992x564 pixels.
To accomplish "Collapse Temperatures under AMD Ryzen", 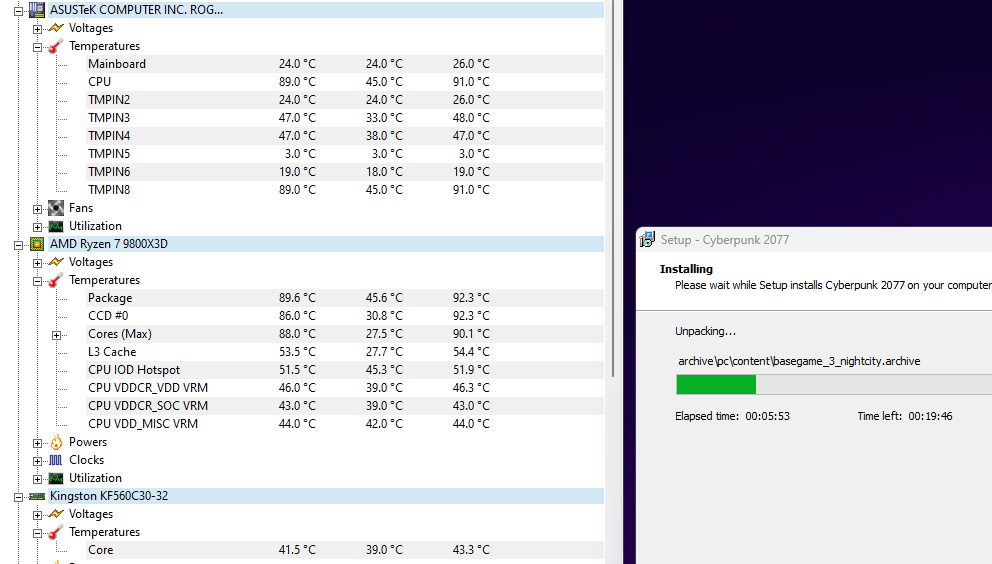I will click(x=37, y=281).
